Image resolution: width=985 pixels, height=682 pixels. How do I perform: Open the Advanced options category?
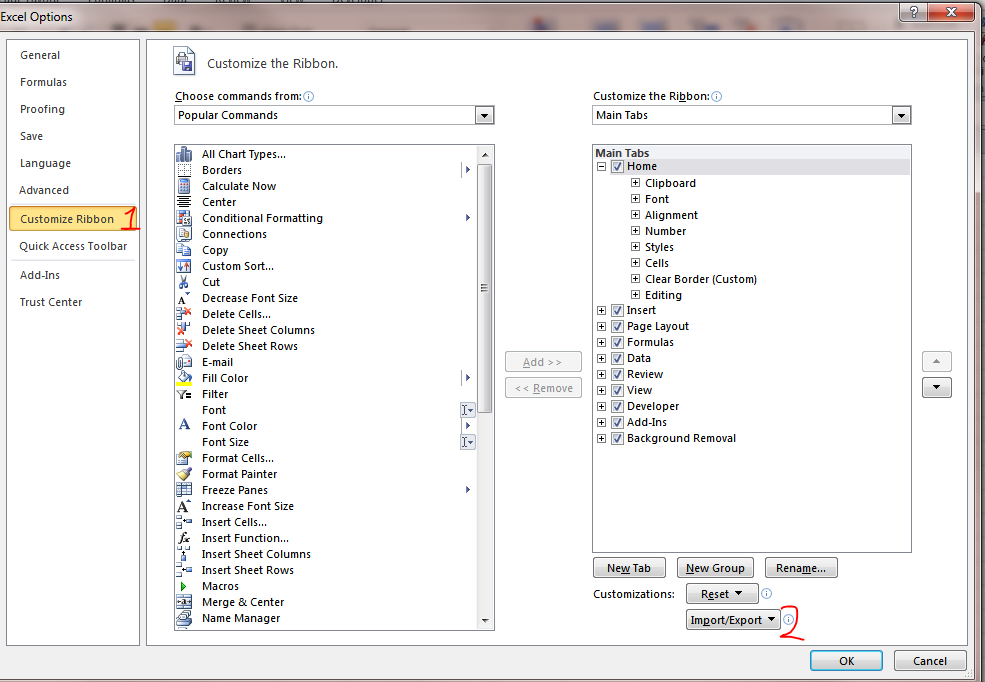pos(44,190)
